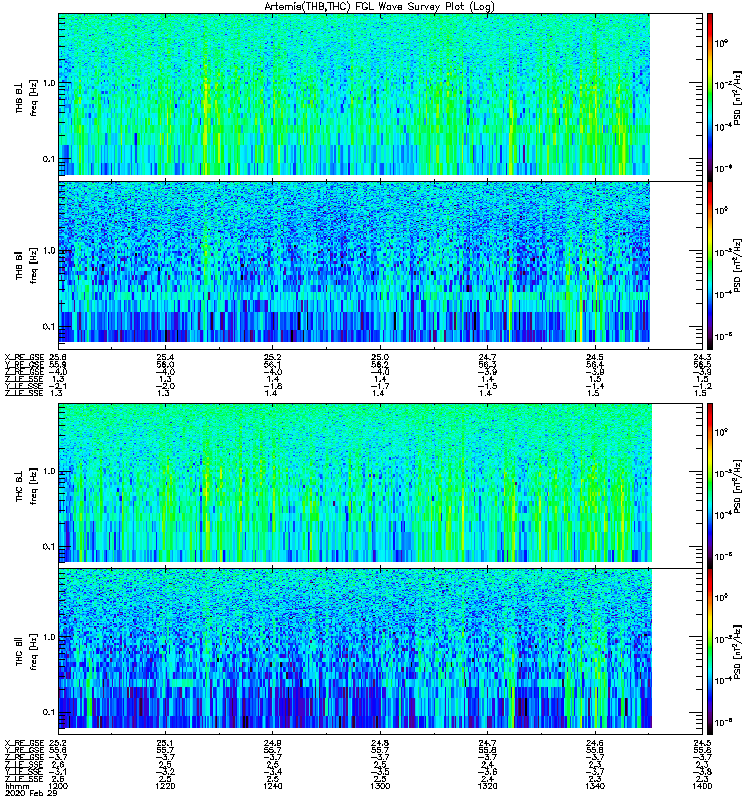Click the '1300' time tick label
Screen dimensions: 750x800
[x=380, y=786]
